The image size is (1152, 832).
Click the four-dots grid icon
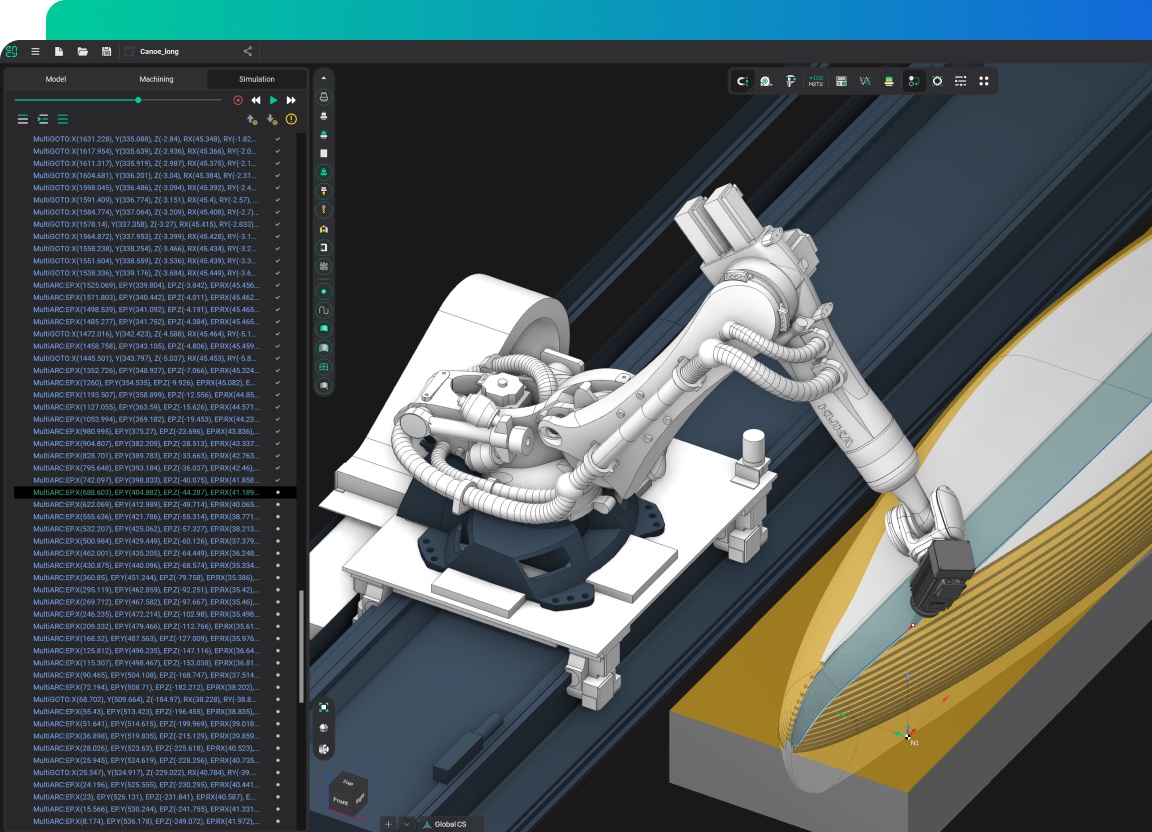(x=984, y=81)
